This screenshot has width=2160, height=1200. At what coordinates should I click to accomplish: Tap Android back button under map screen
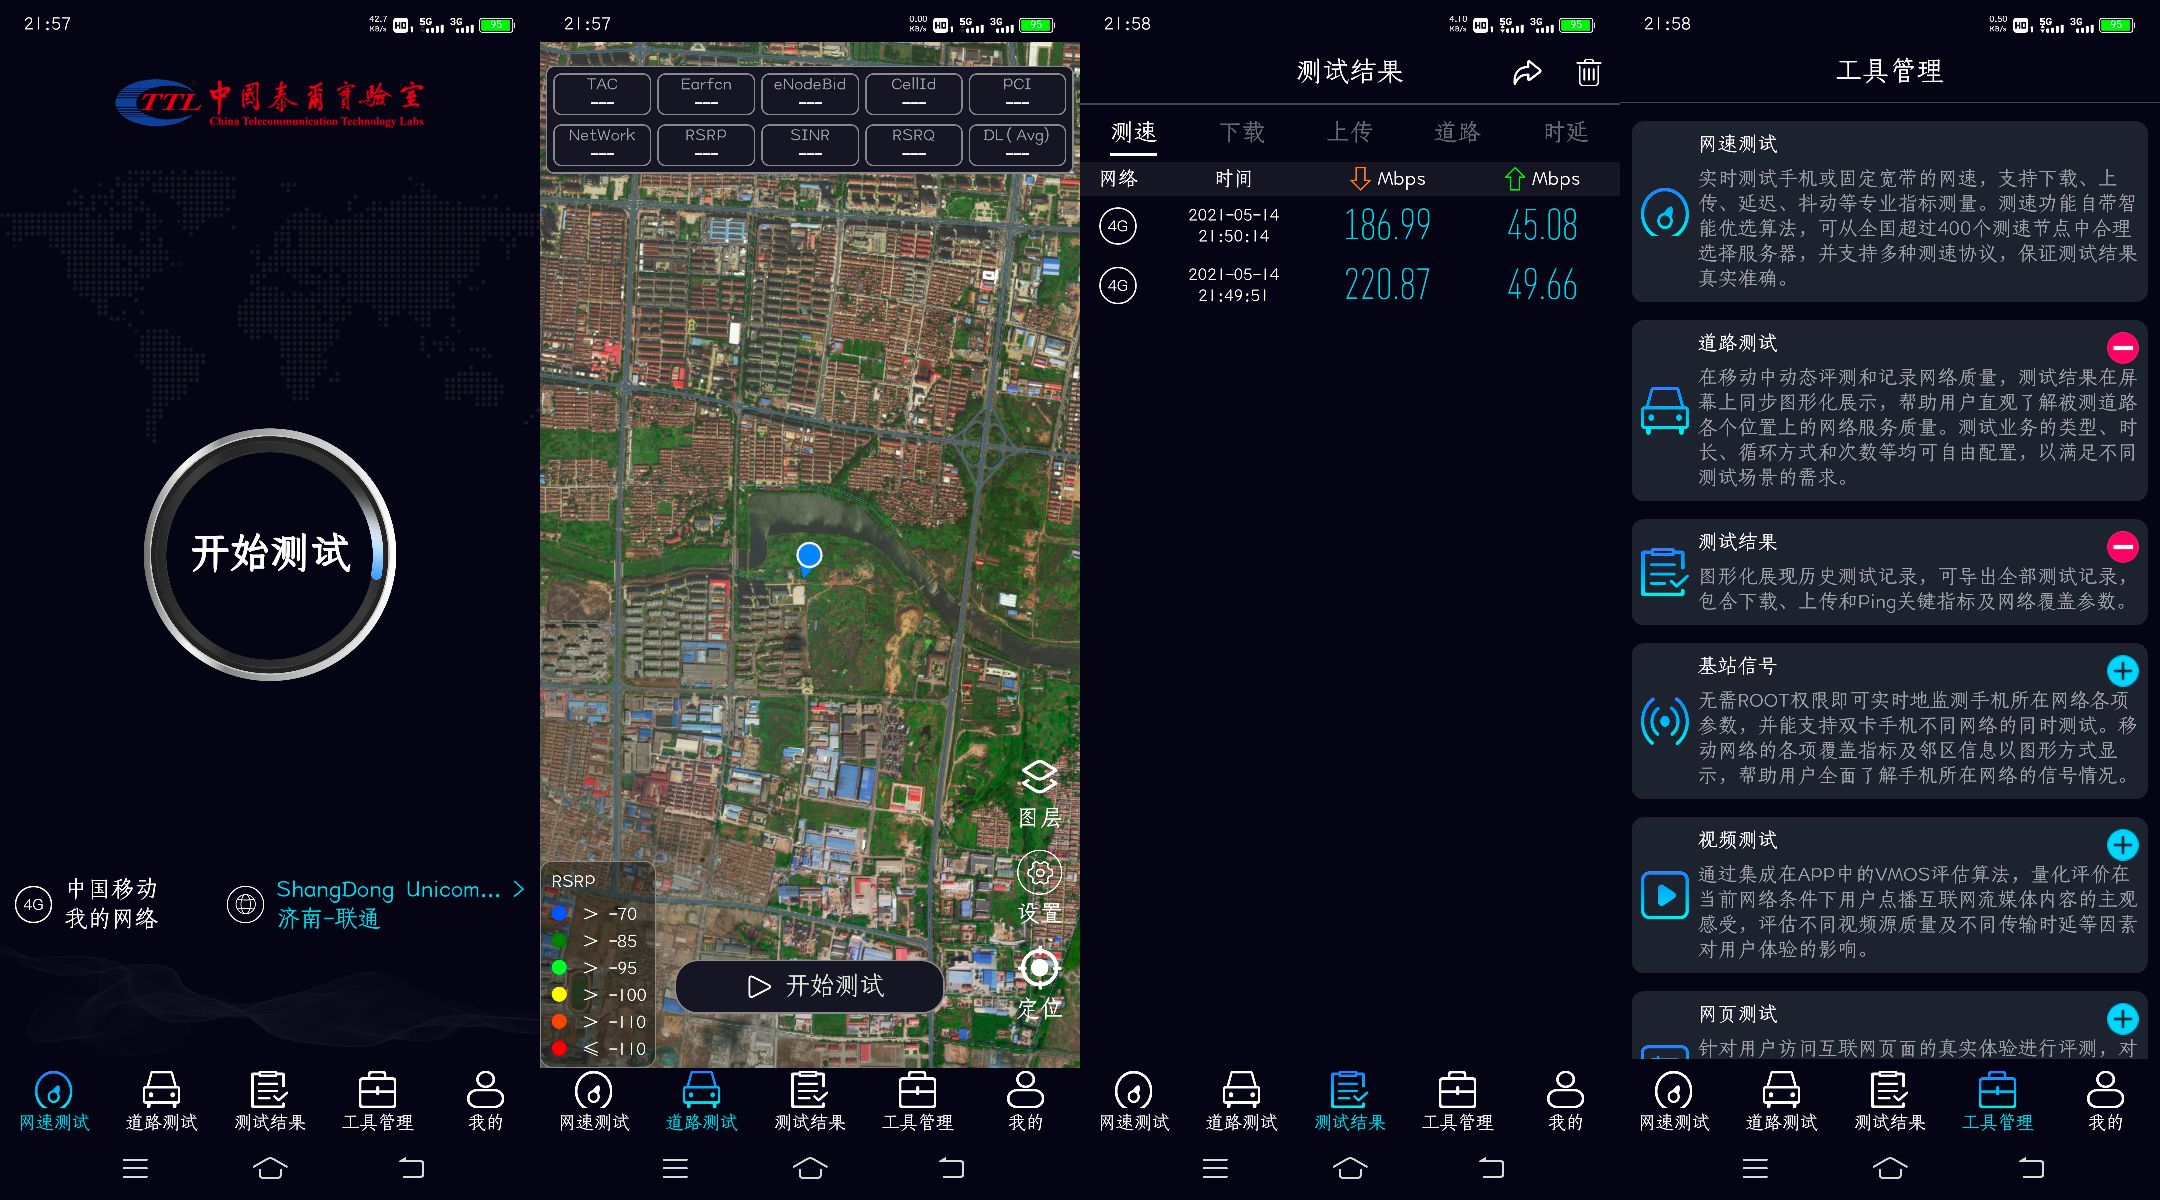(952, 1168)
